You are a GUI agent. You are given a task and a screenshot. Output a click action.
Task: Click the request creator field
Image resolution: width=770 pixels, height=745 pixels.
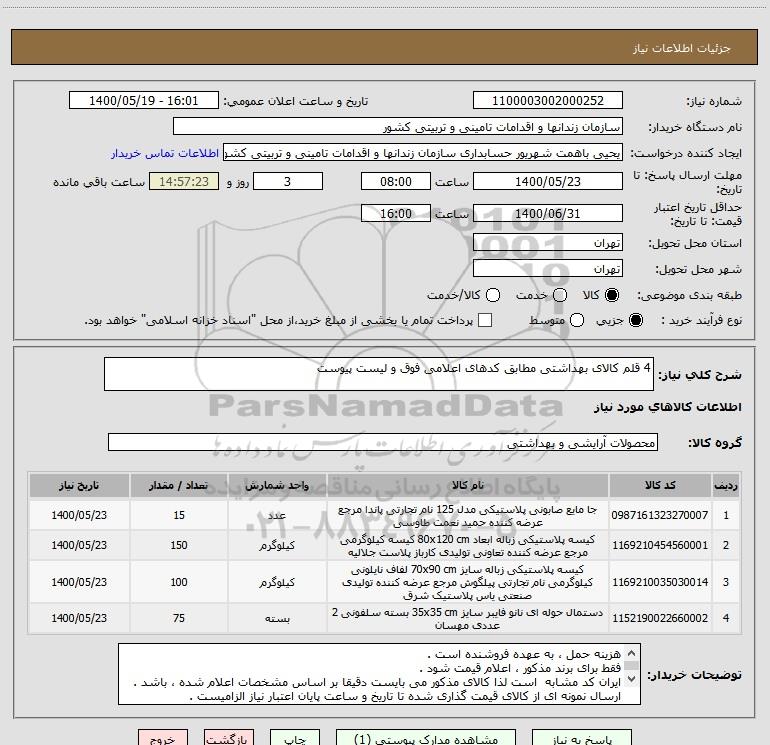click(423, 153)
